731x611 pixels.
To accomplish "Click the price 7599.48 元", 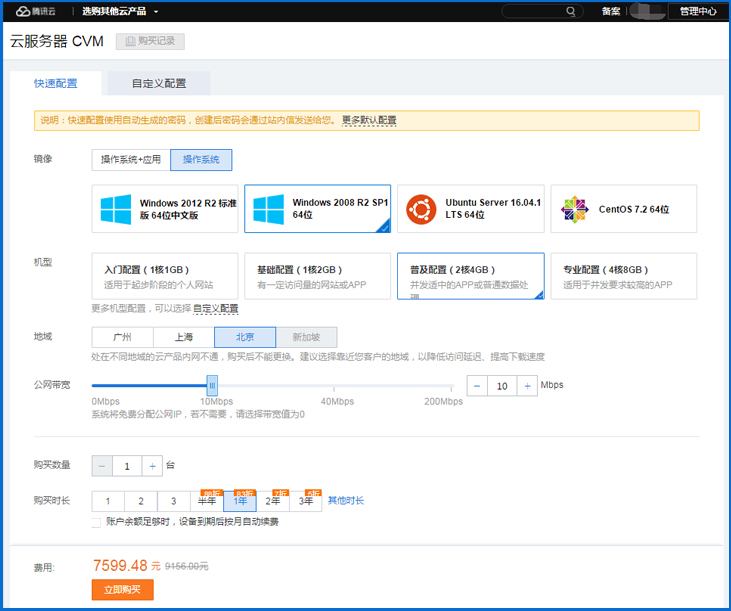I will pyautogui.click(x=126, y=566).
